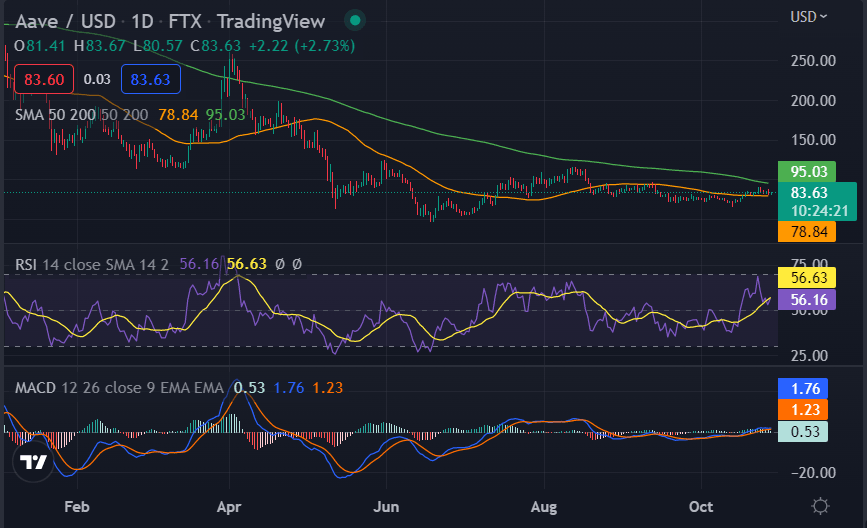Click the green market status indicator dot
Screen dimensions: 867x528
tap(353, 21)
